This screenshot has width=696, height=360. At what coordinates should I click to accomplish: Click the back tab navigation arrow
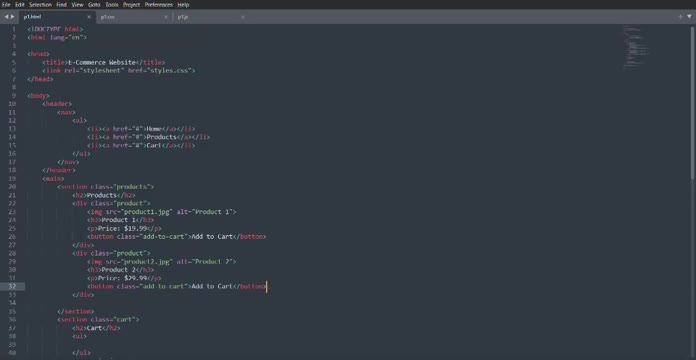click(7, 17)
